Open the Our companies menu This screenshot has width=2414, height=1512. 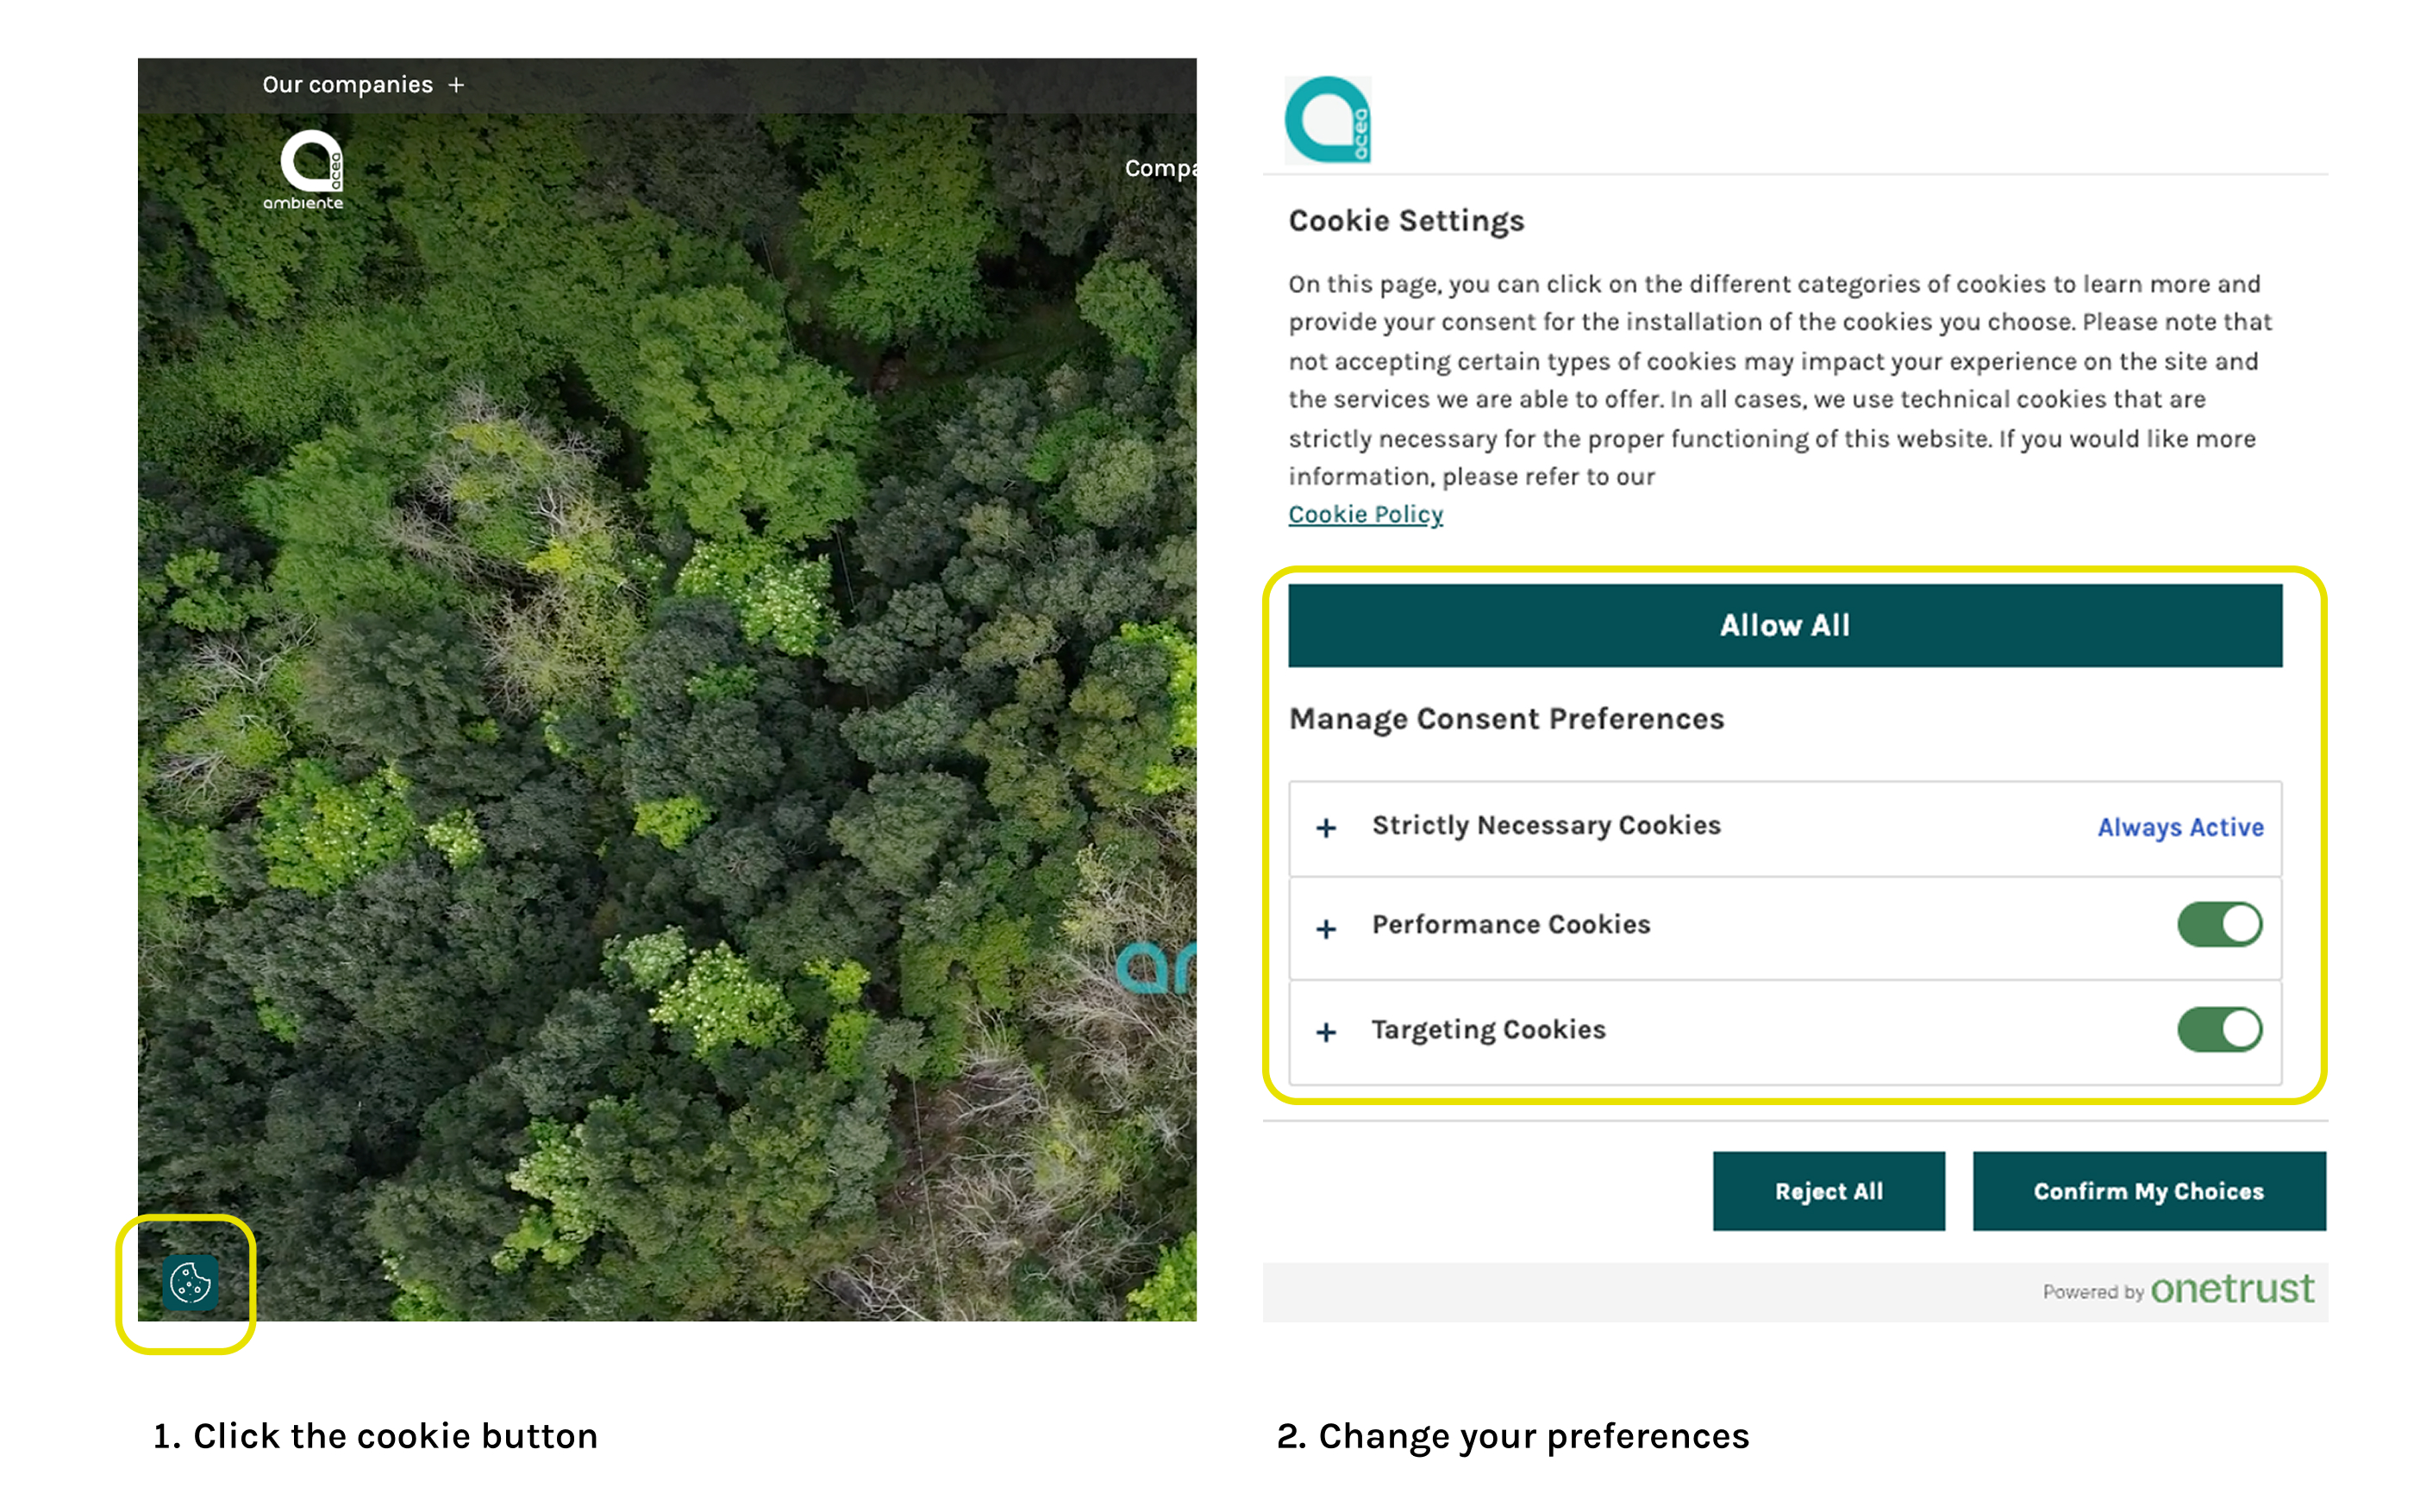[347, 85]
